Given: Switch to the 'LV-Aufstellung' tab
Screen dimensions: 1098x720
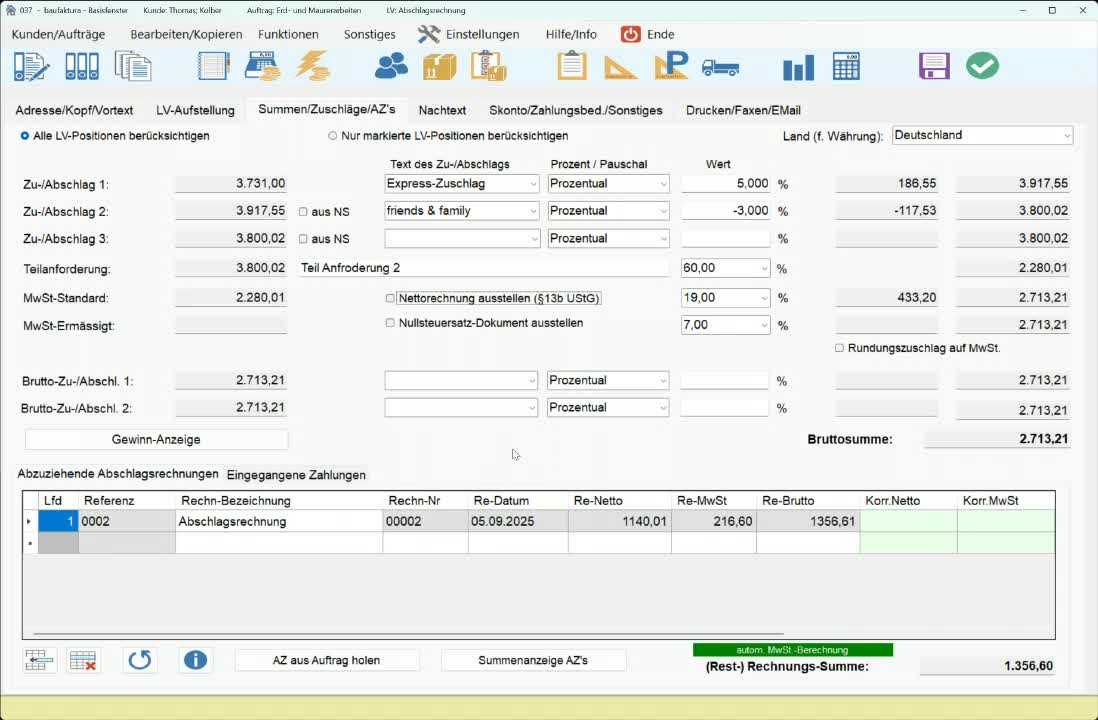Looking at the screenshot, I should pos(195,110).
